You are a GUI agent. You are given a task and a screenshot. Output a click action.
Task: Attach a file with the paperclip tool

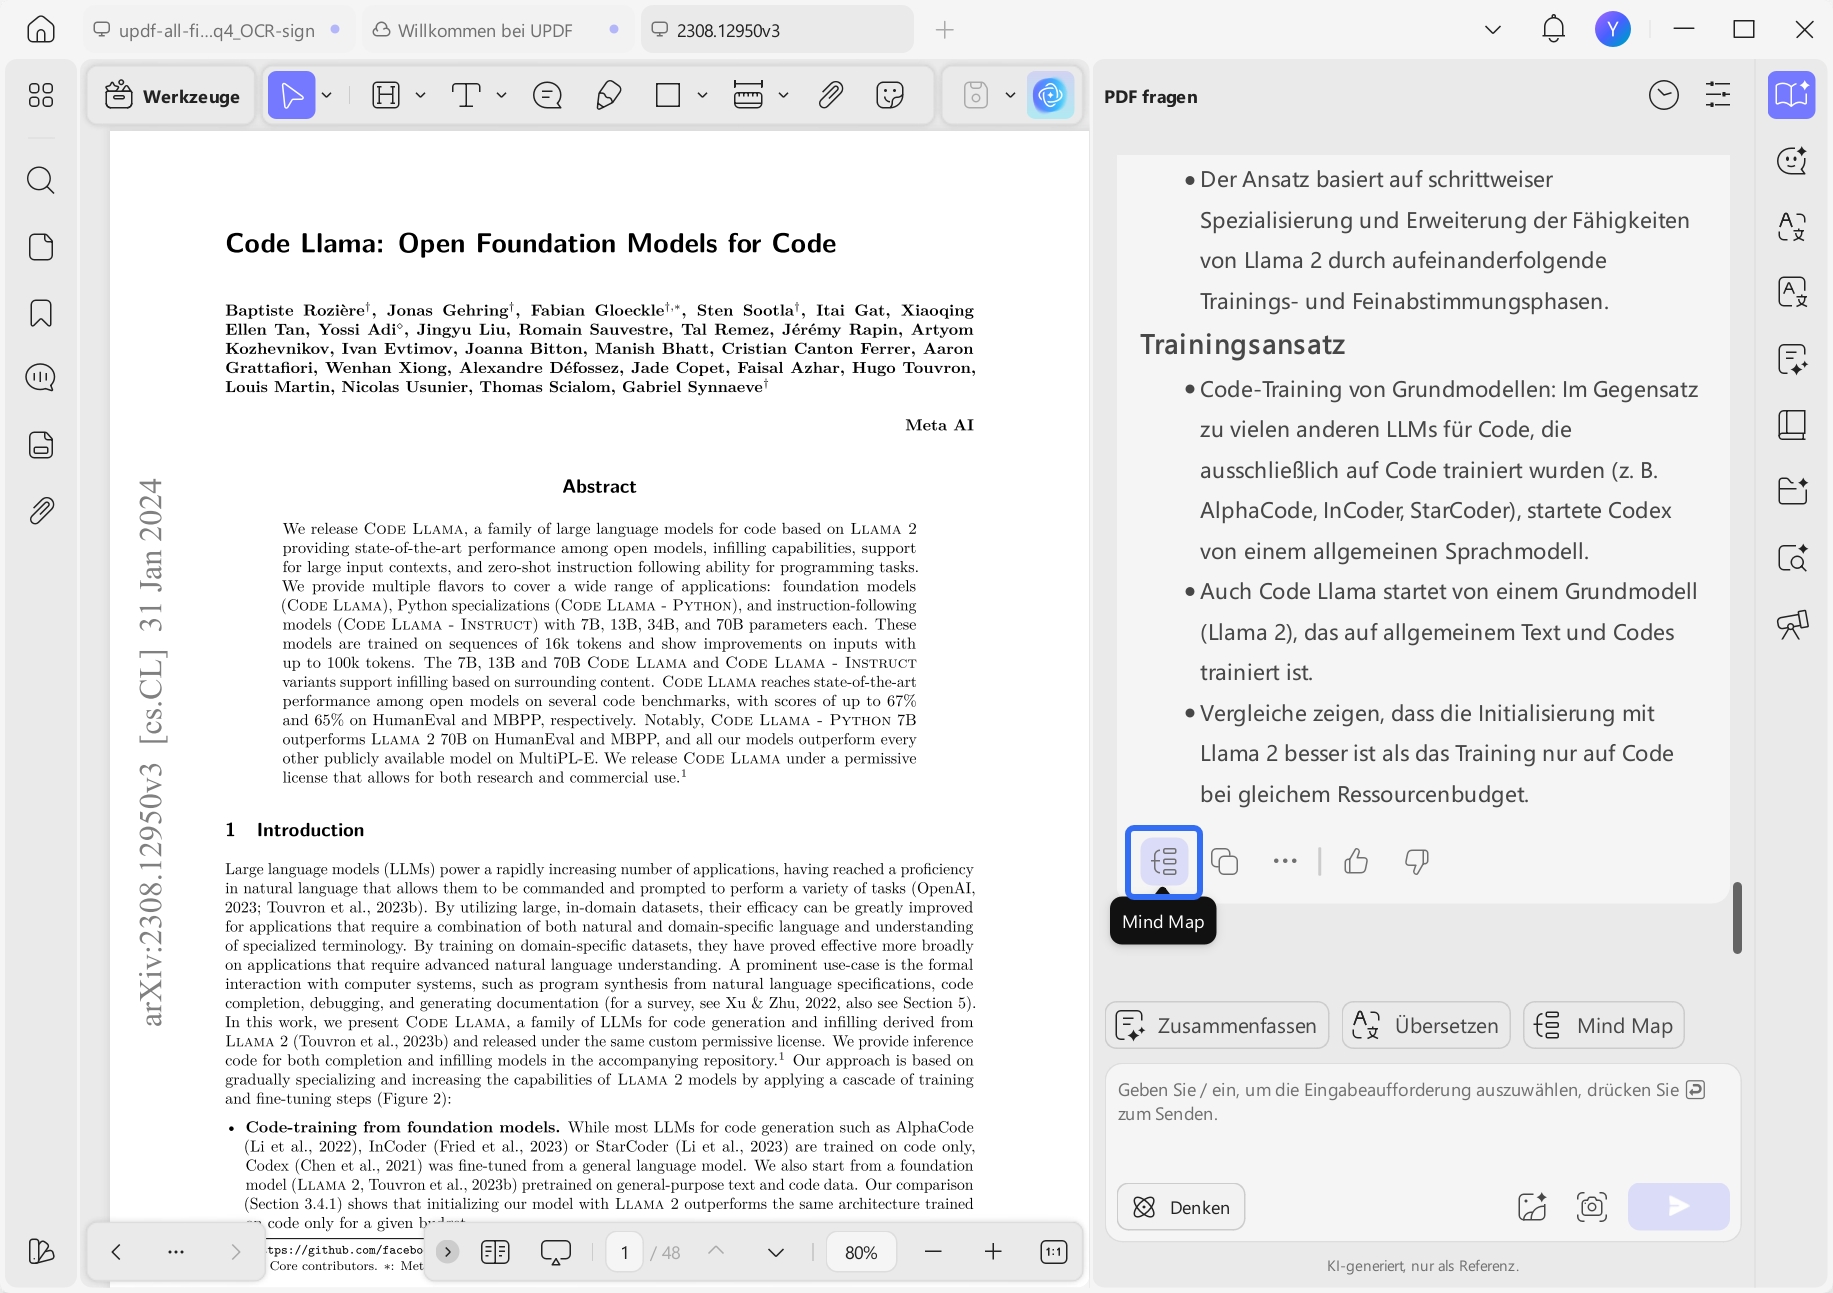click(x=830, y=95)
